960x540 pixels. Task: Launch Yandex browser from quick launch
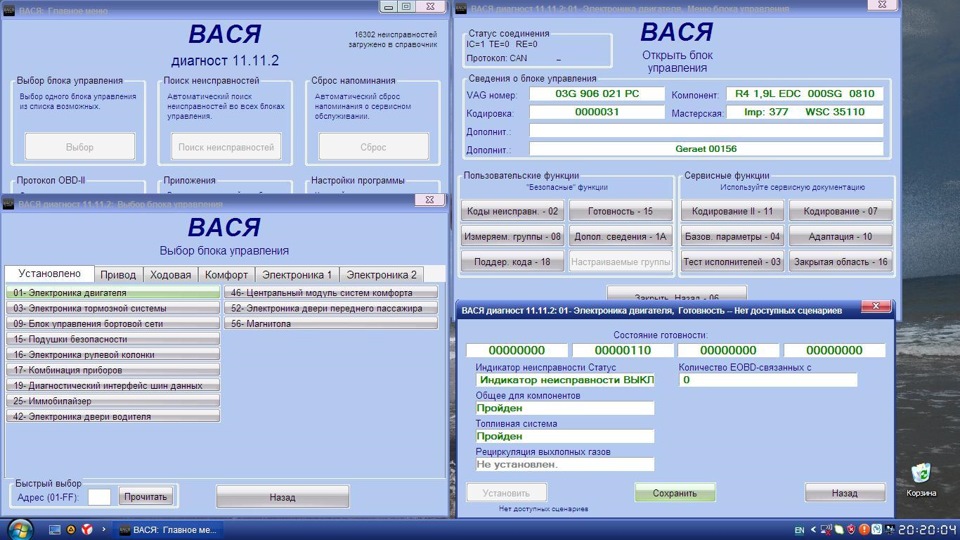pyautogui.click(x=87, y=530)
